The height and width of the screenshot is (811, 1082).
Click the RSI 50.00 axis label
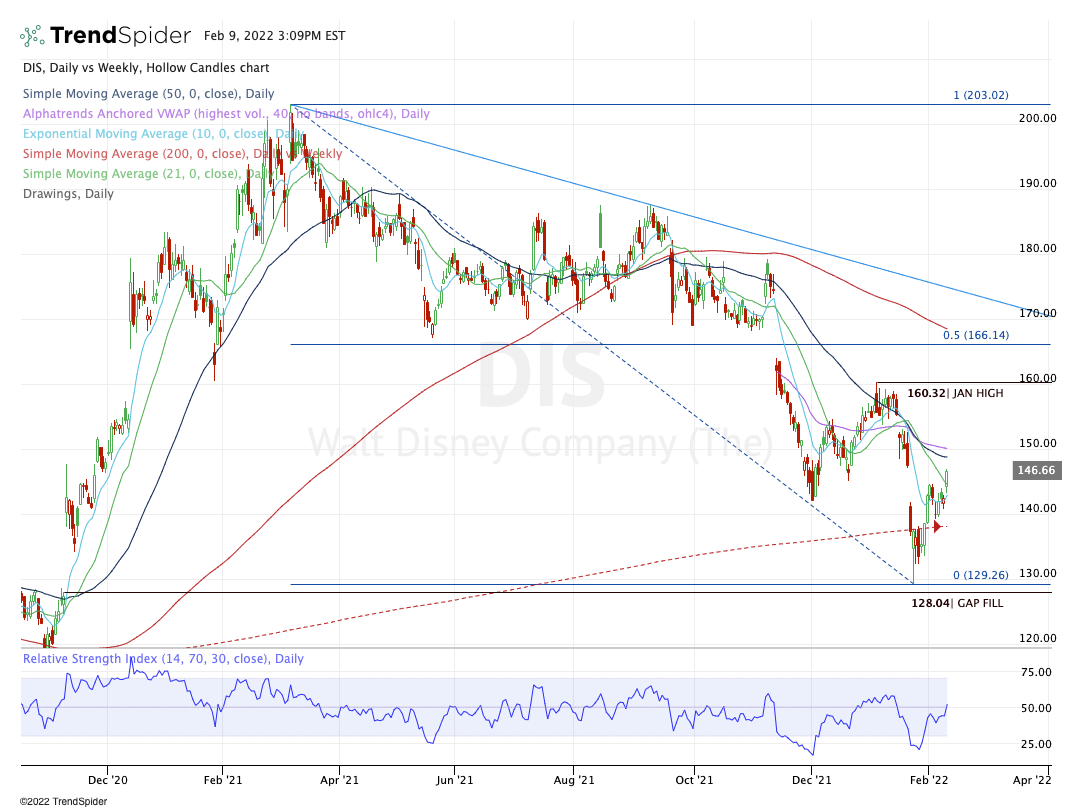[1035, 707]
